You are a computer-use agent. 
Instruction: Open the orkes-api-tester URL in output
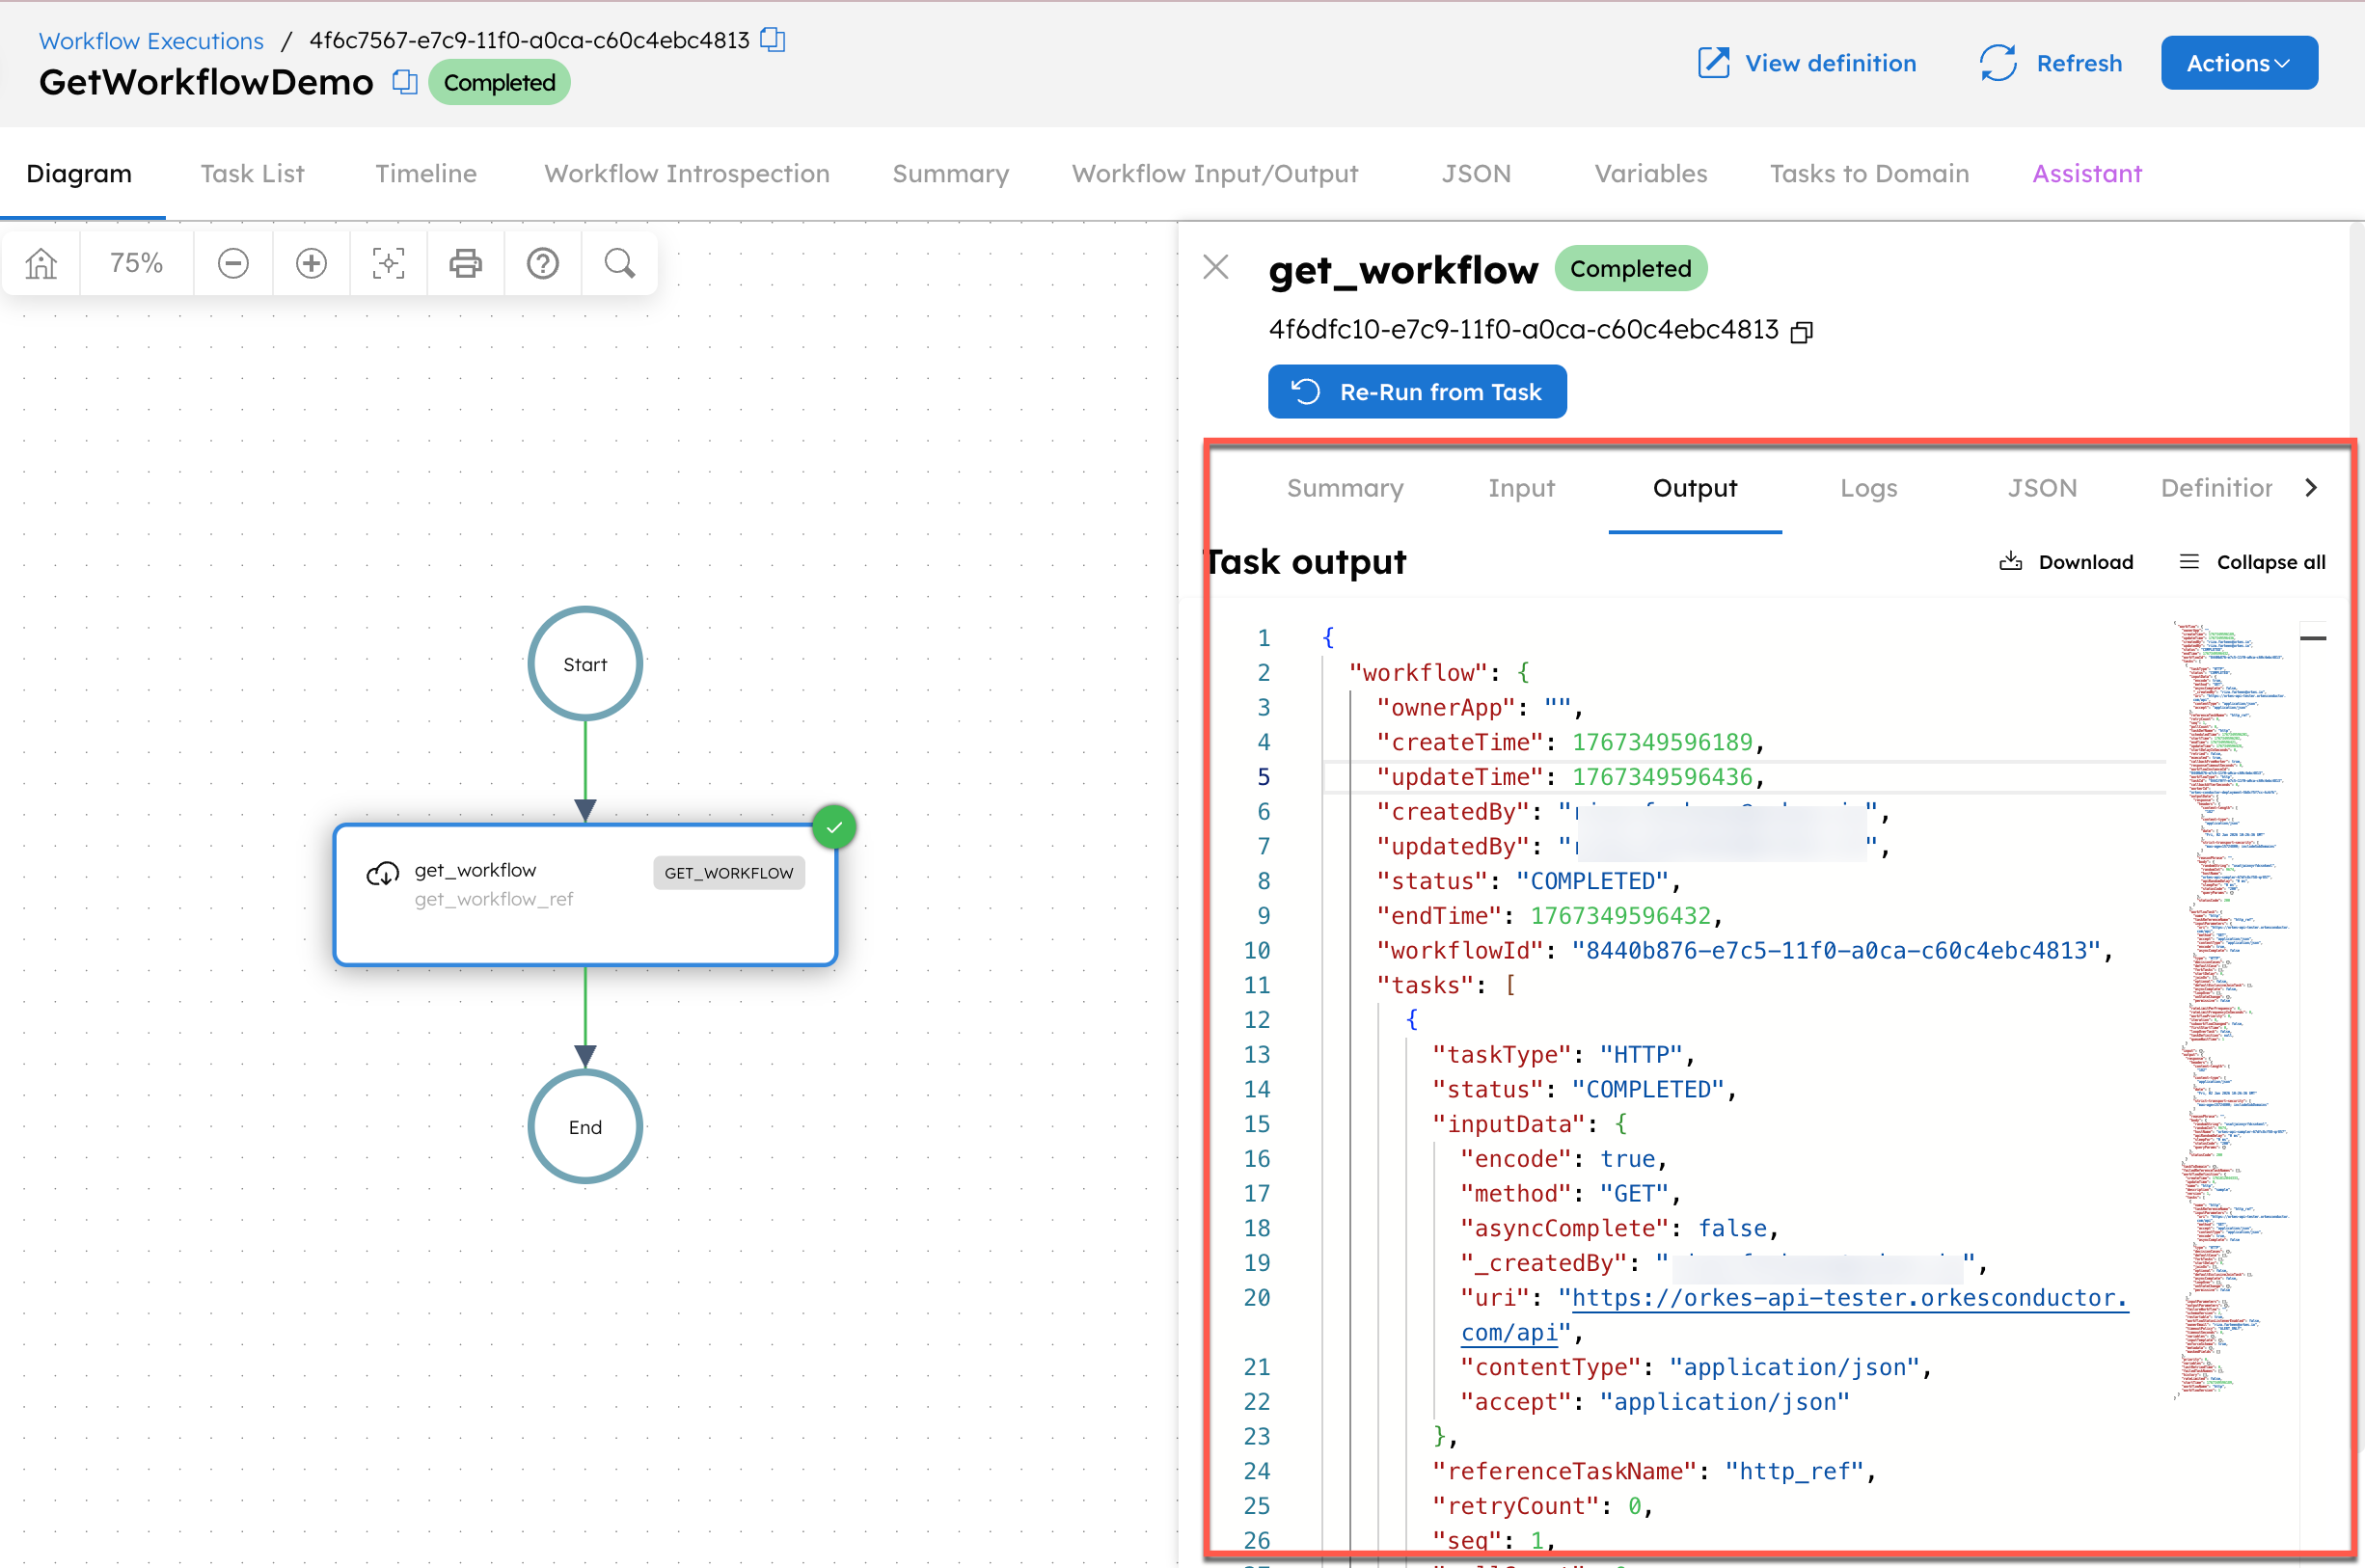(1843, 1297)
